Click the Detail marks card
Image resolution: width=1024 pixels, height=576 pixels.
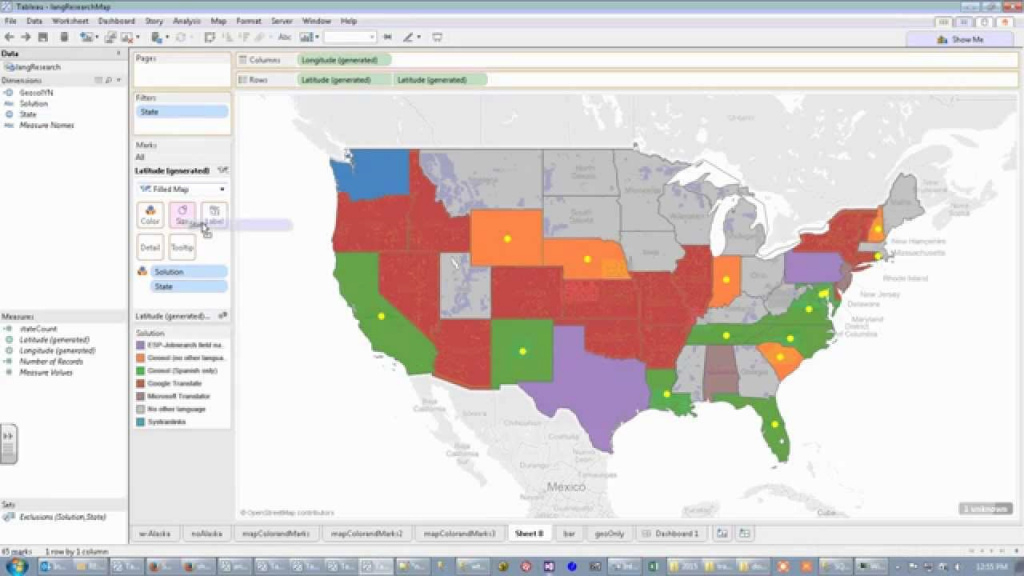coord(150,247)
